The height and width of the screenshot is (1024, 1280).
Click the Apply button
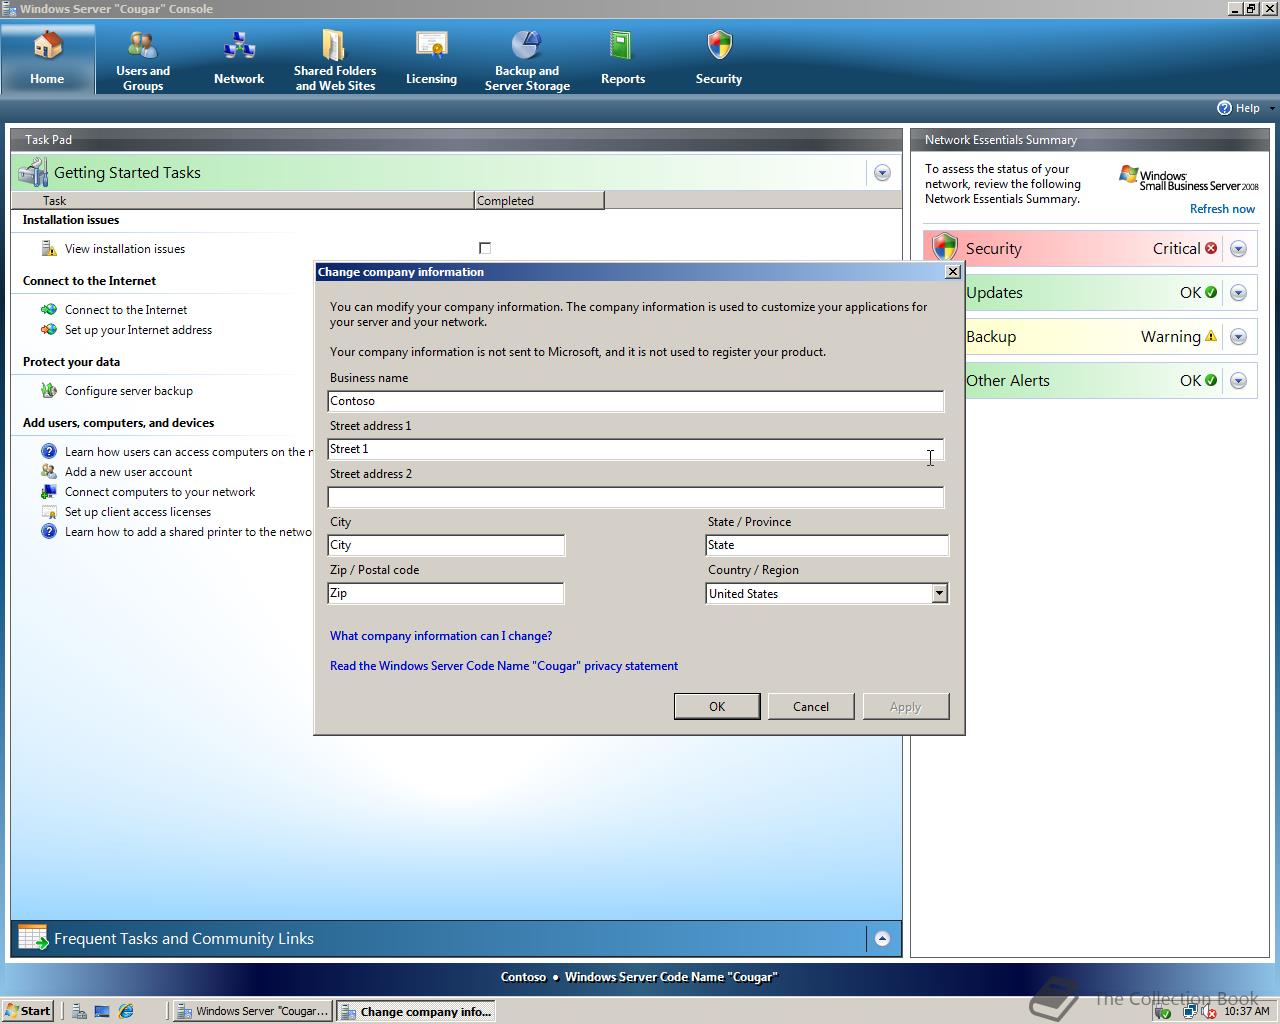click(906, 706)
